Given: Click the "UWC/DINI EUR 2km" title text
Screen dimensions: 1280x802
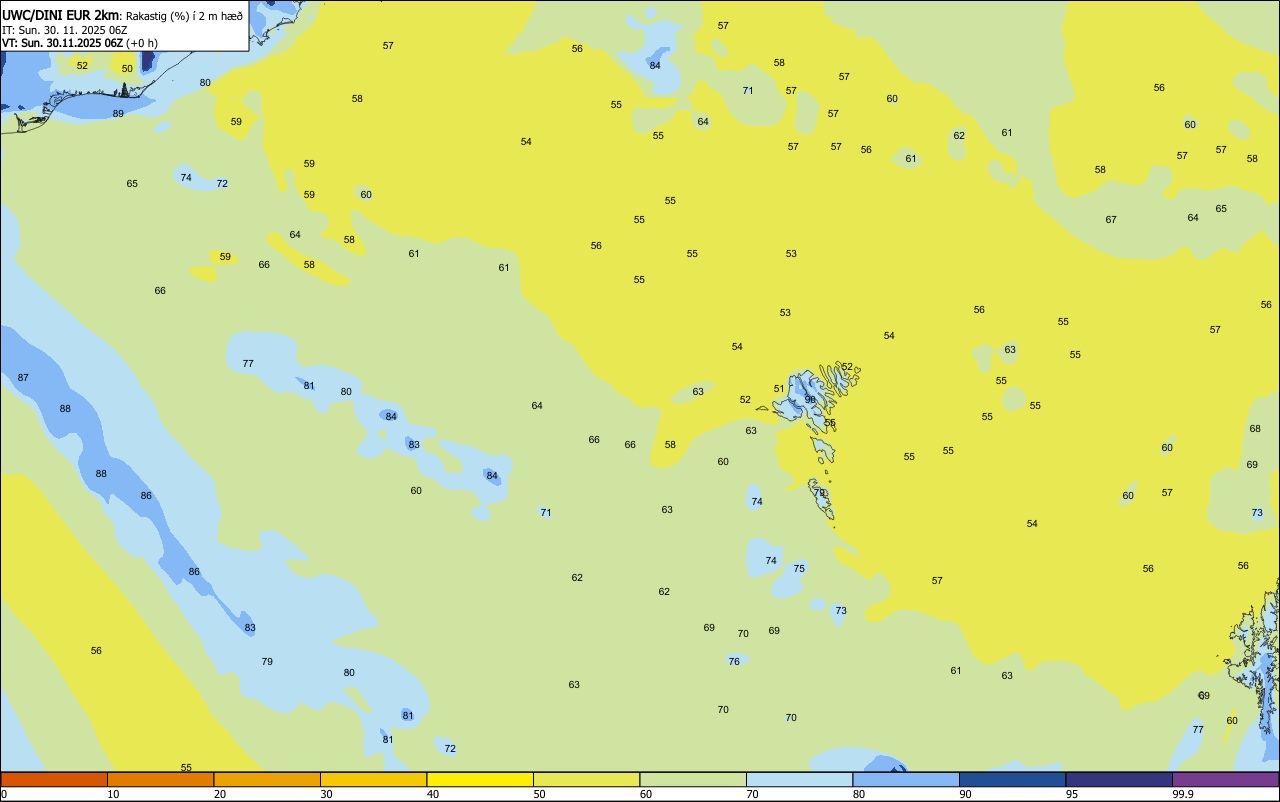Looking at the screenshot, I should tap(60, 15).
